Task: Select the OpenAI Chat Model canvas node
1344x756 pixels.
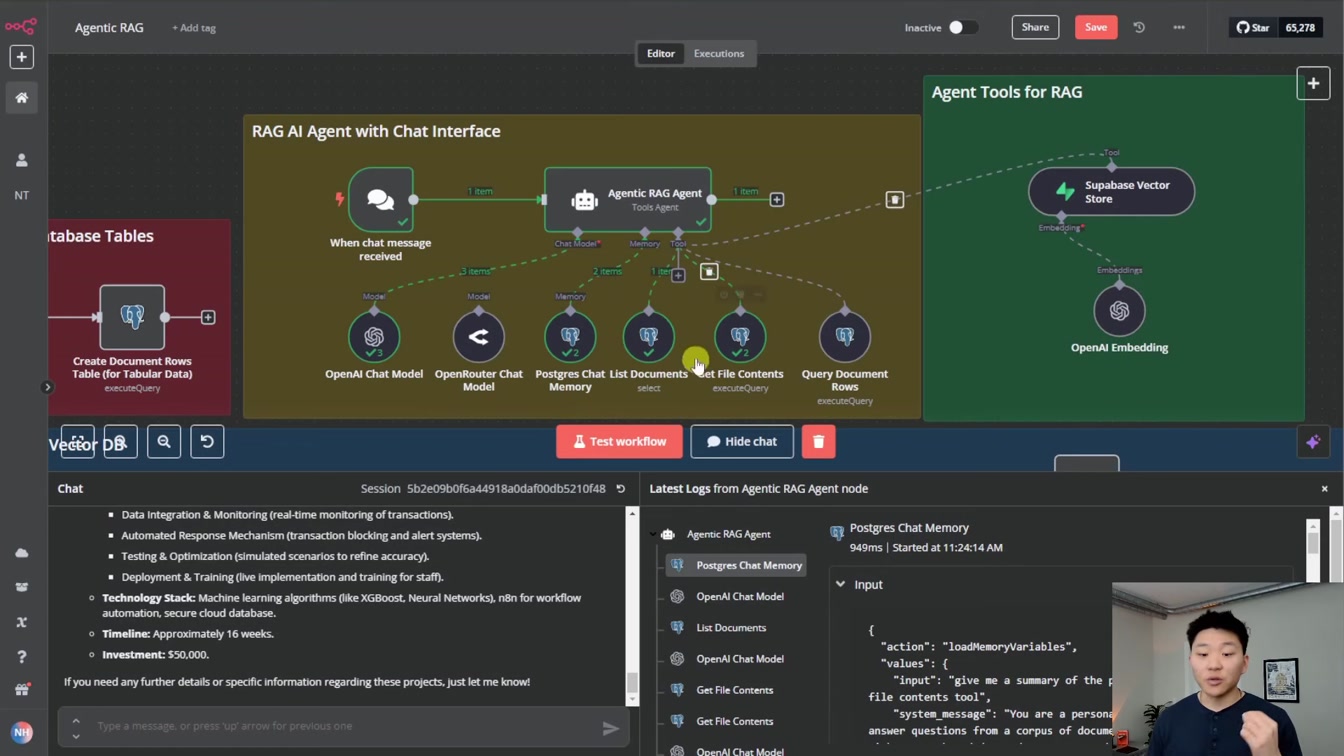Action: (x=374, y=337)
